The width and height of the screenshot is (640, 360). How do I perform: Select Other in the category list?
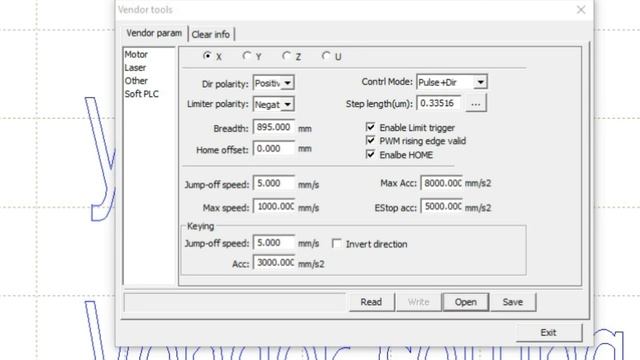point(136,80)
